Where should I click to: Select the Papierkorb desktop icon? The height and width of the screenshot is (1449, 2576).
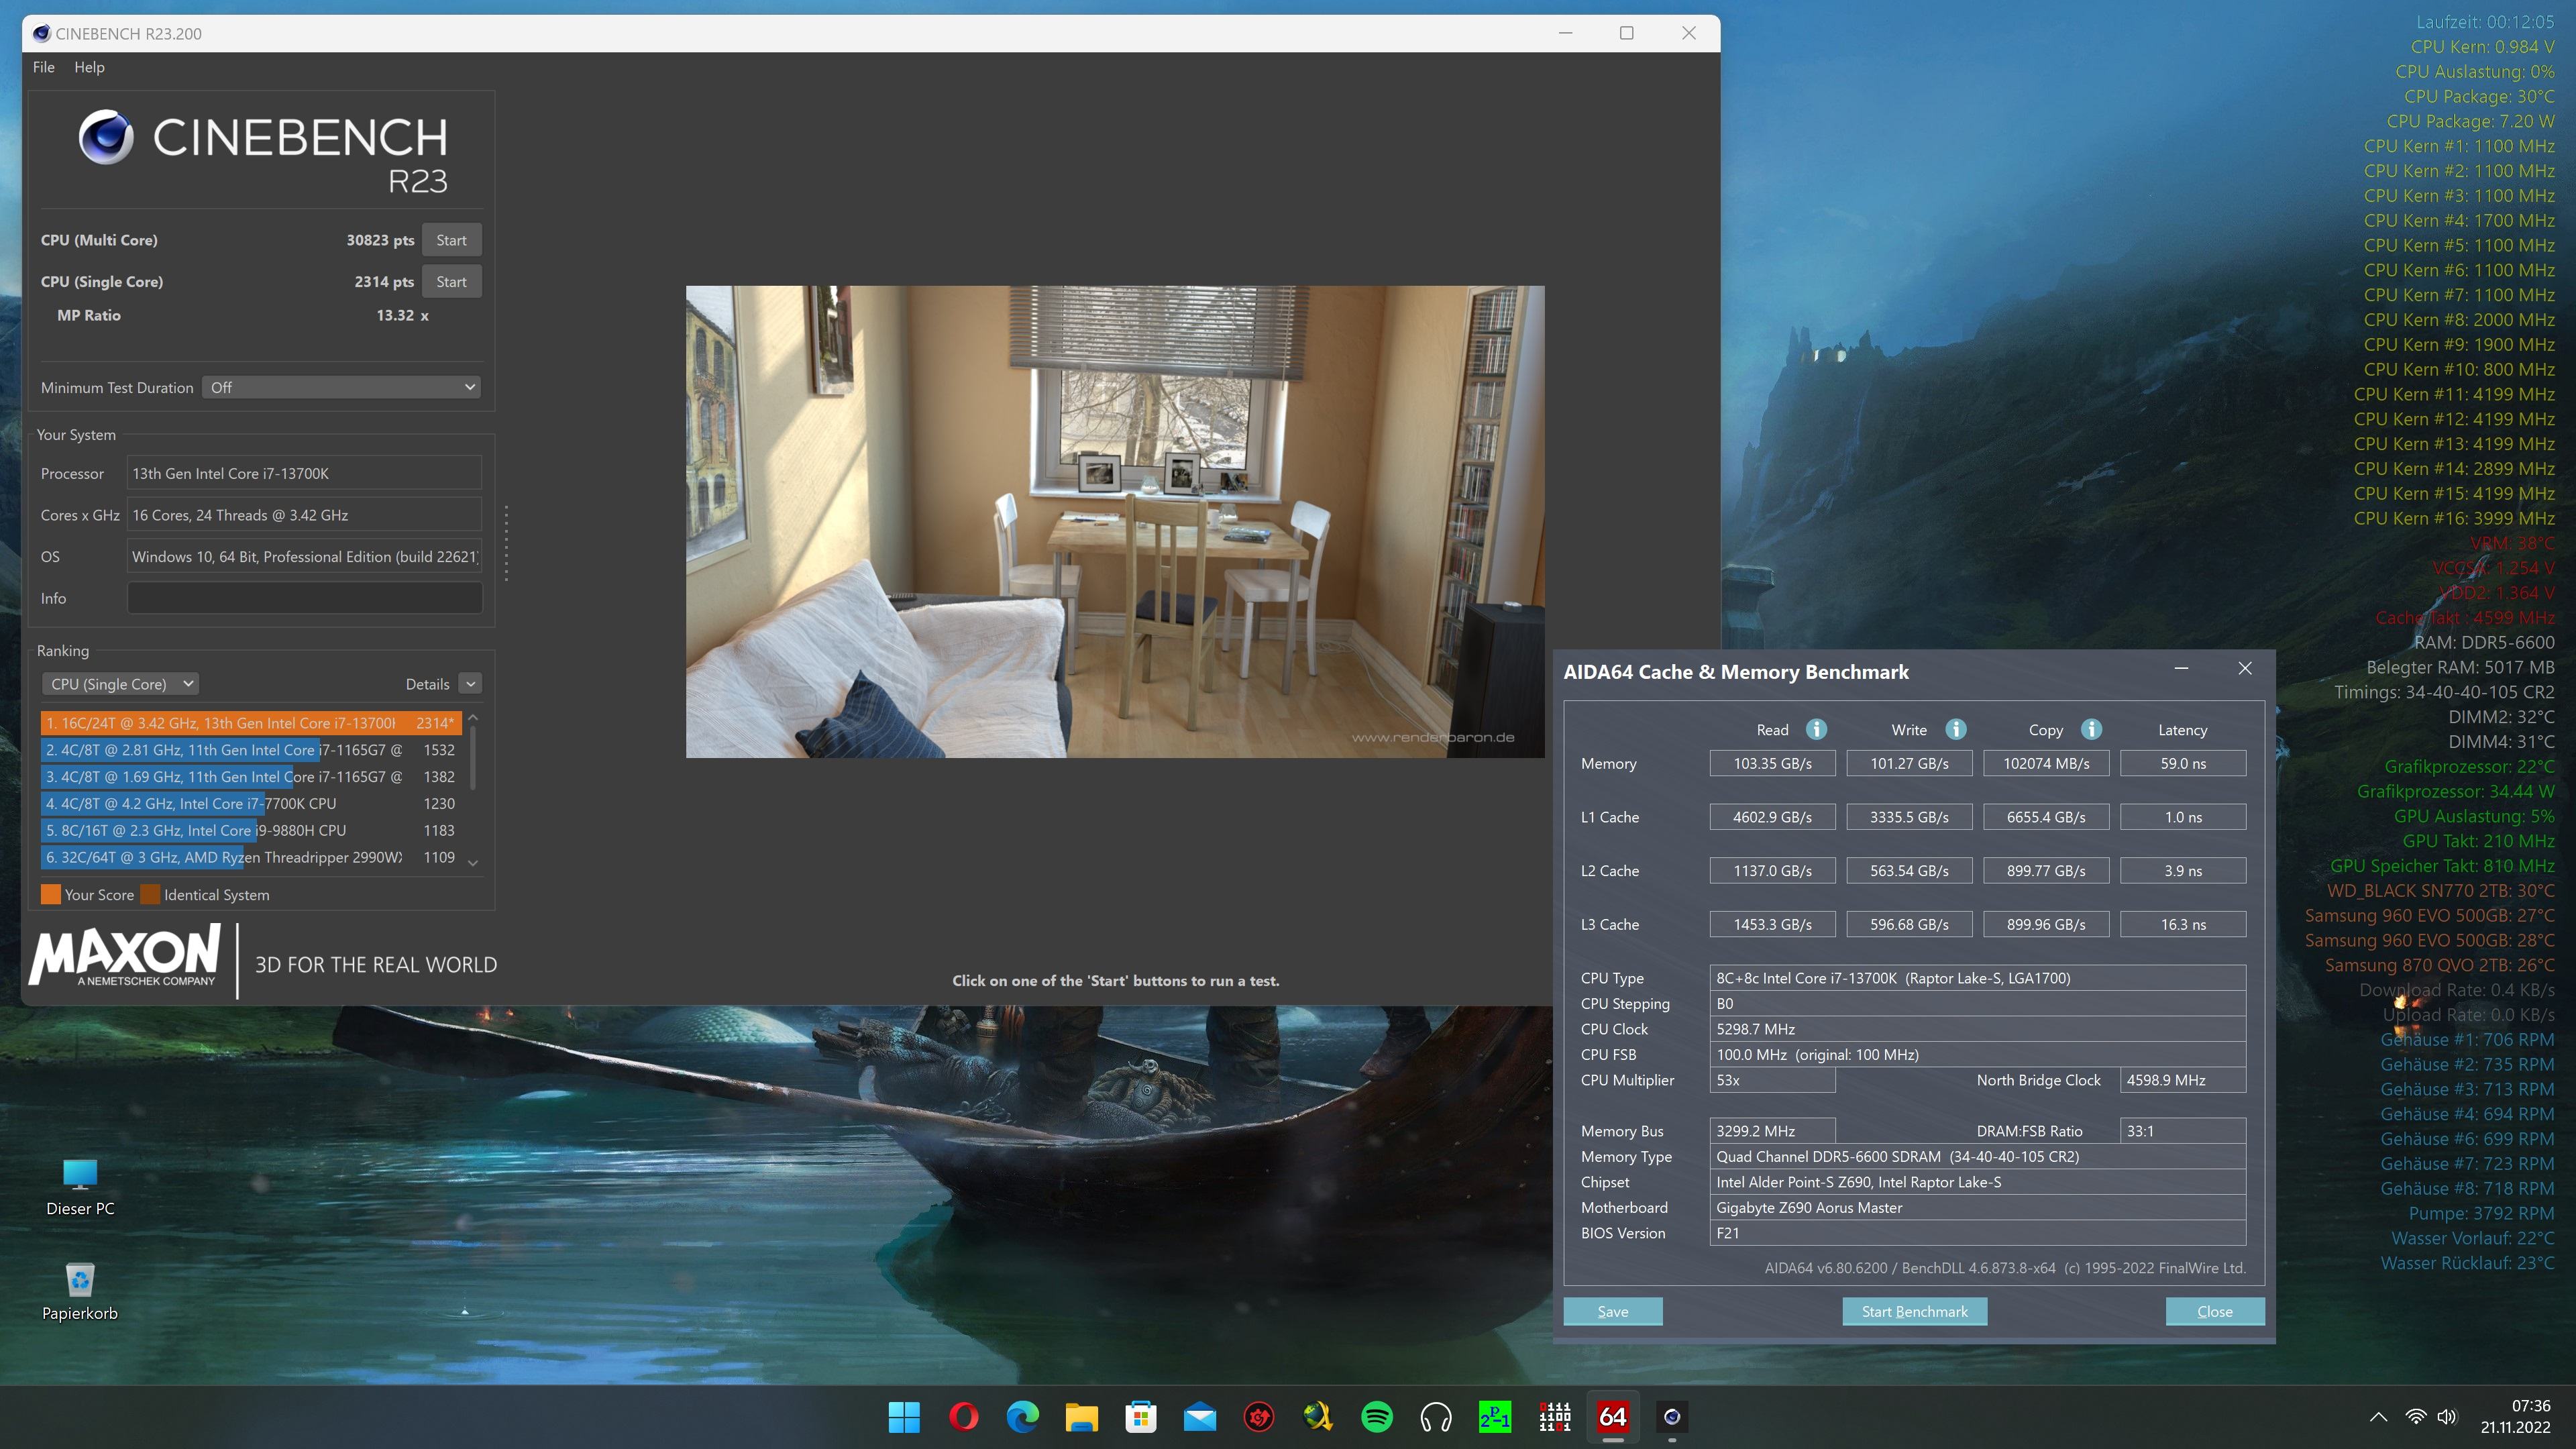pos(80,1292)
